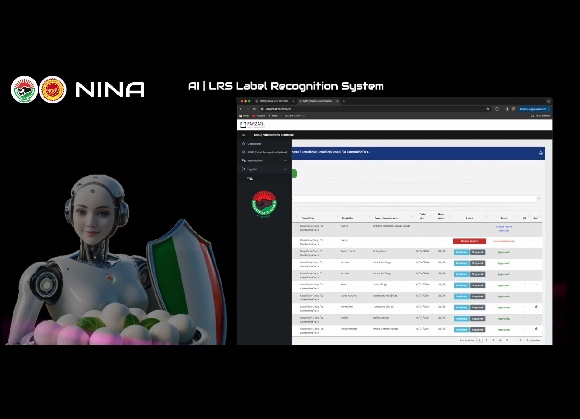This screenshot has height=419, width=580.
Task: Click the icon at the search field's right end
Action: (x=539, y=199)
